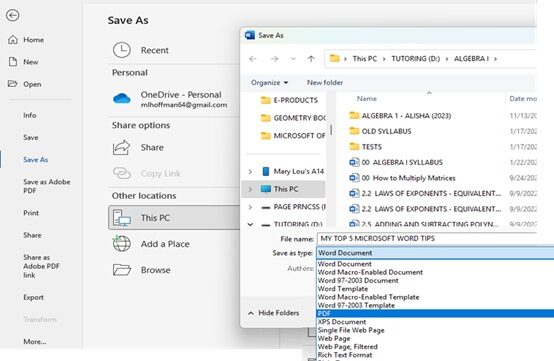The width and height of the screenshot is (554, 361).
Task: Select This PC in navigation tree
Action: click(283, 189)
